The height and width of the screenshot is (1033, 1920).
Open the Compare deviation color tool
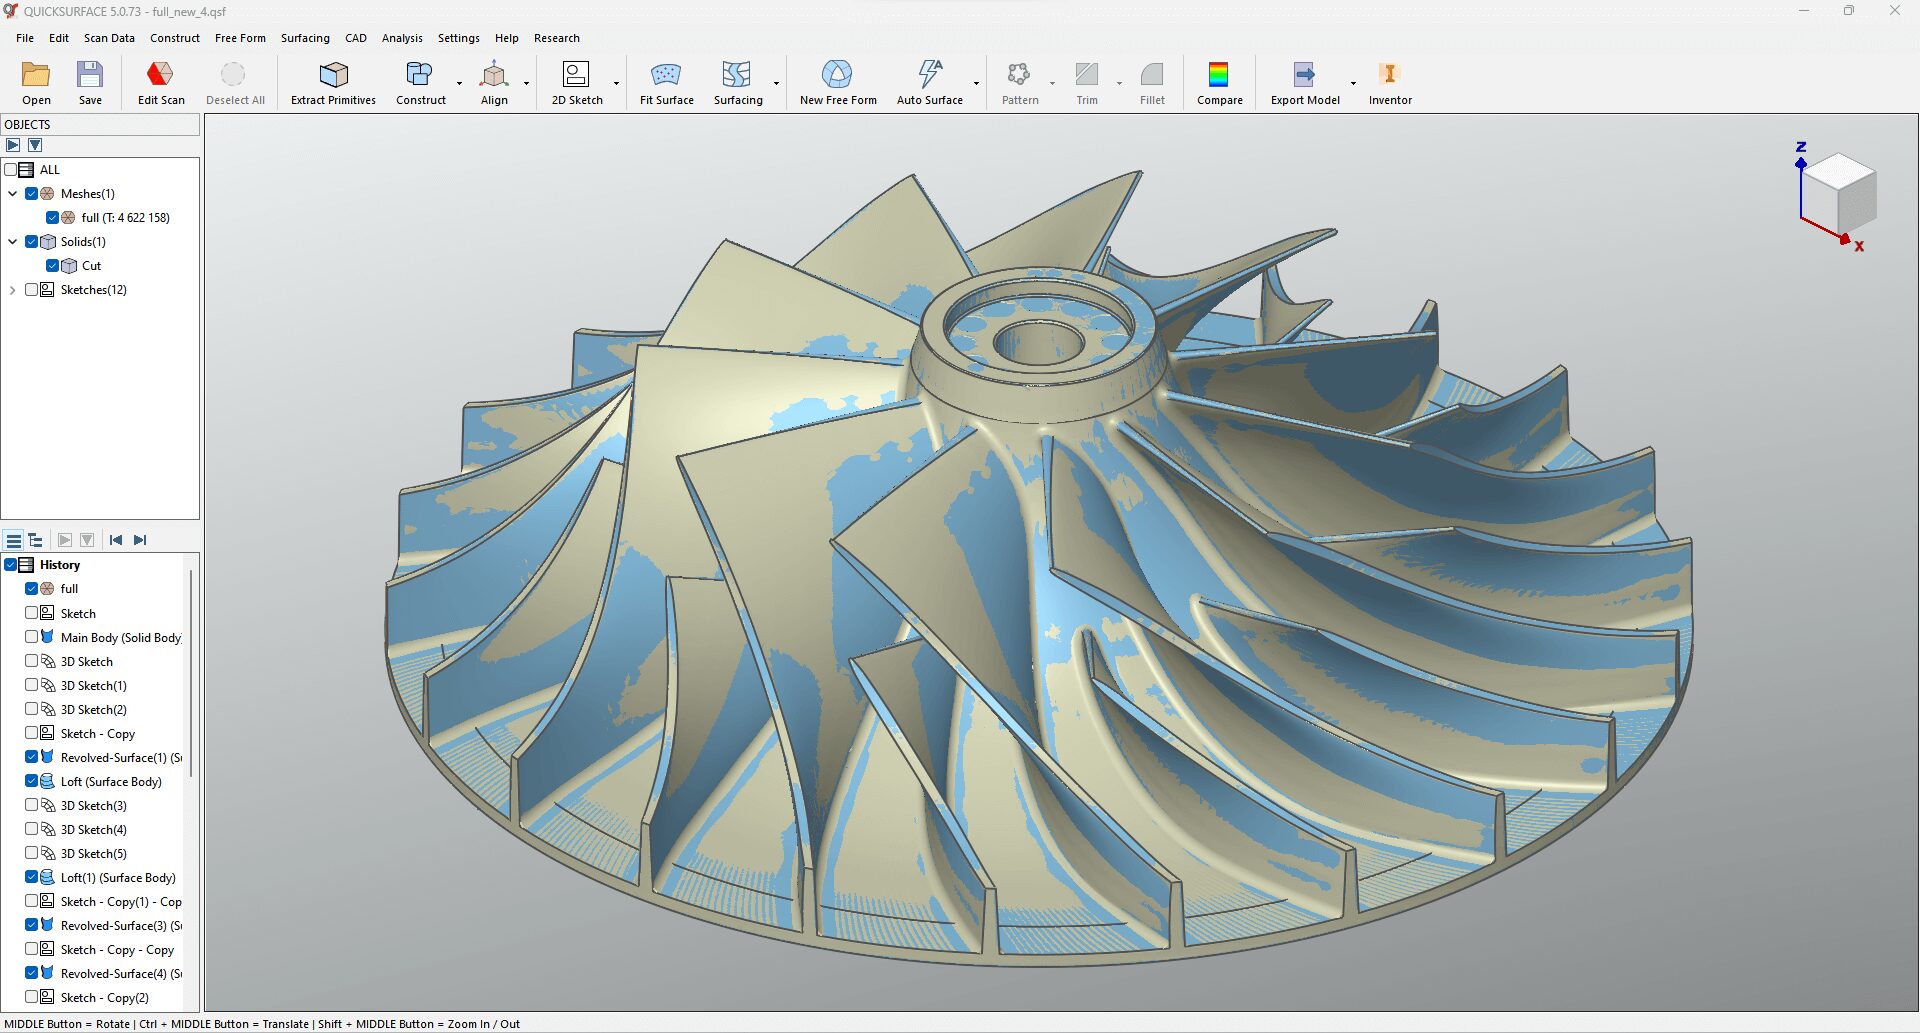[1219, 83]
